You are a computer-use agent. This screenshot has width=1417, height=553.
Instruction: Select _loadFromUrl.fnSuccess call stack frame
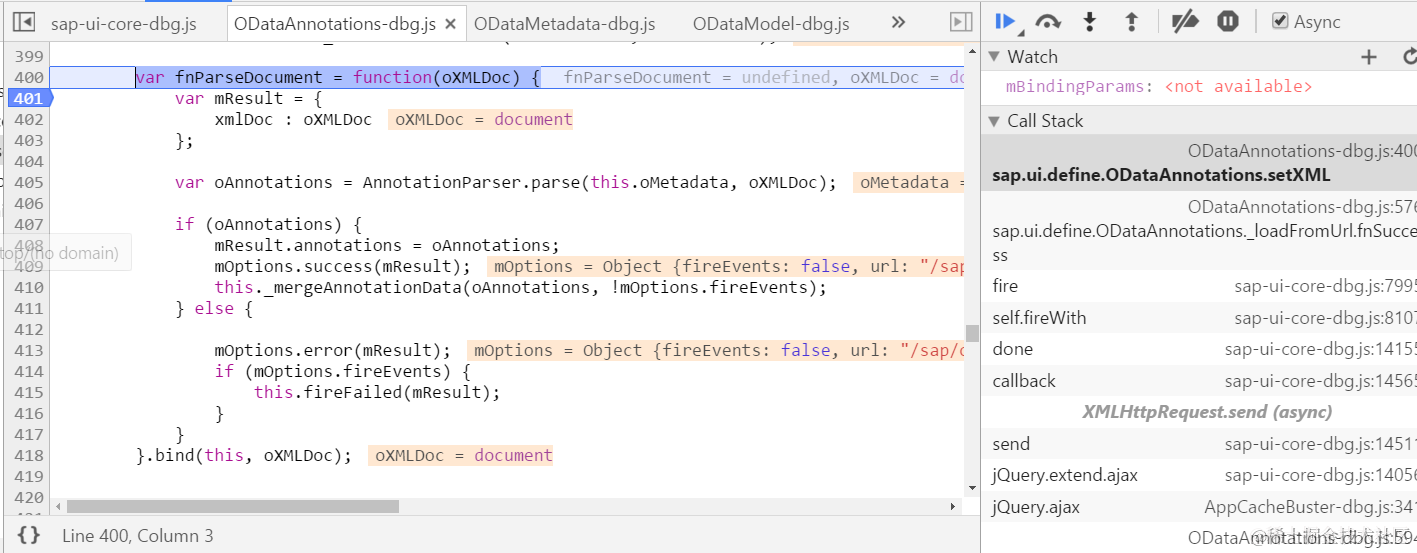point(1199,230)
